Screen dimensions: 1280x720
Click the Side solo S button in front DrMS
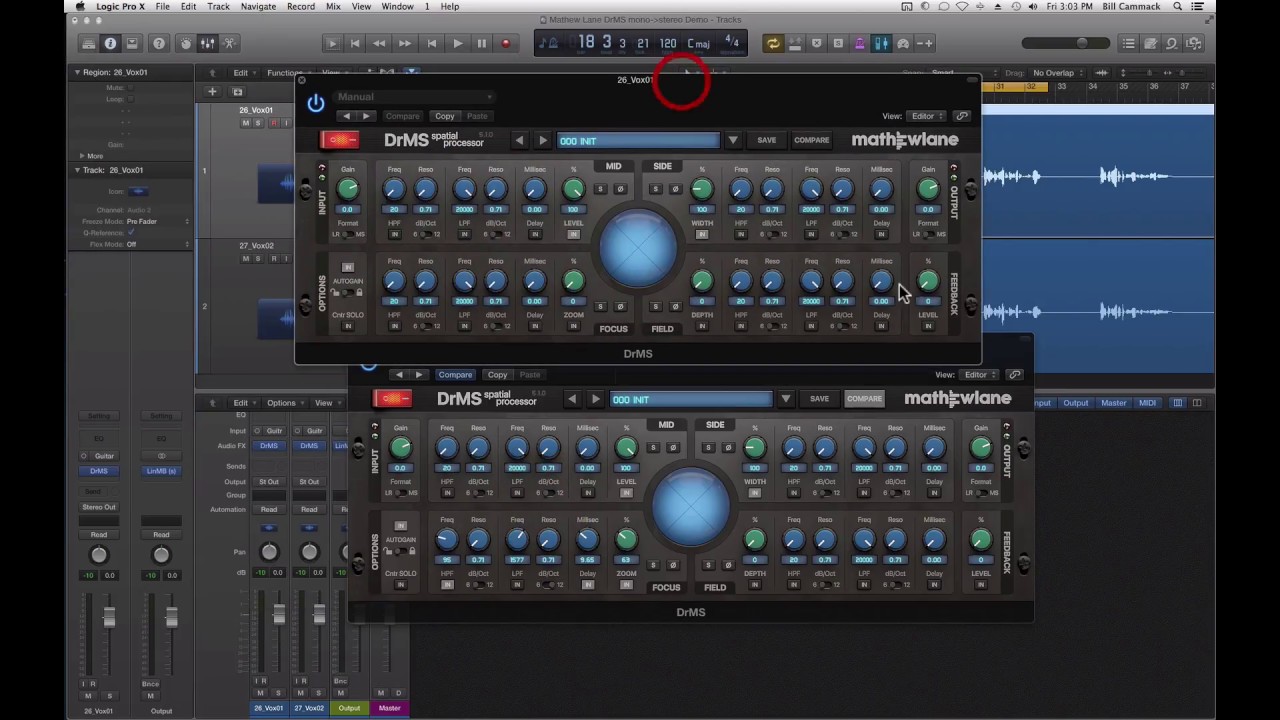pyautogui.click(x=656, y=189)
